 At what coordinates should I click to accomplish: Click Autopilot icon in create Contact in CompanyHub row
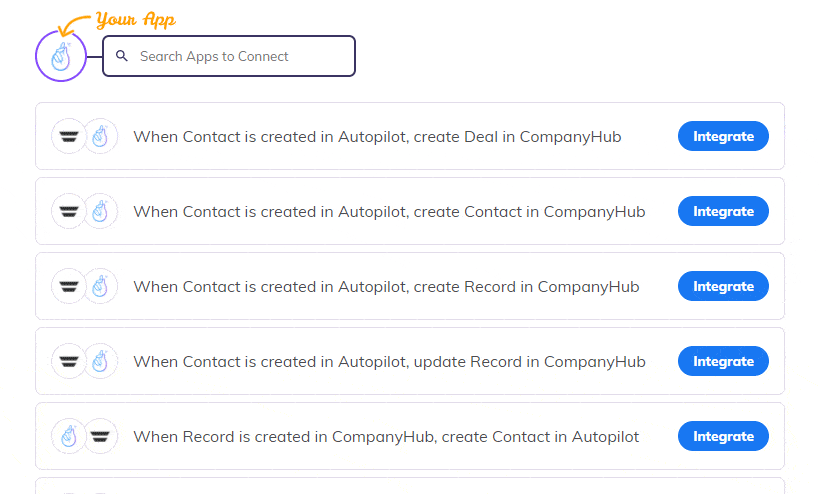[69, 211]
